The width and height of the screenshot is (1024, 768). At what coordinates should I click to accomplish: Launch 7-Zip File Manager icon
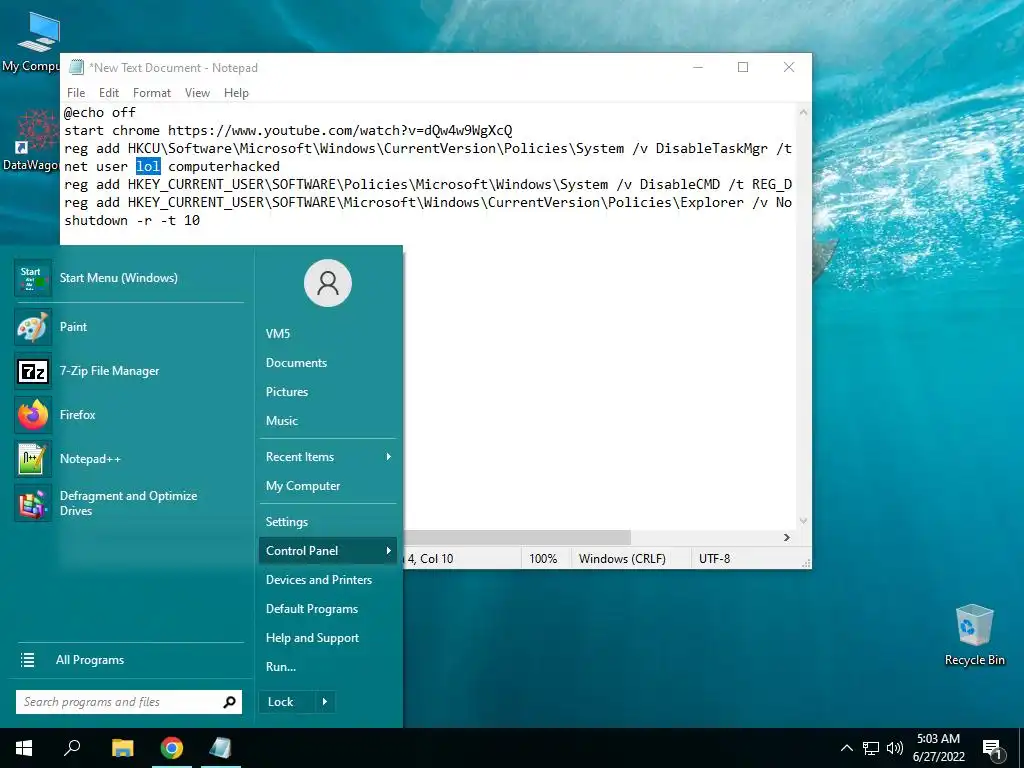click(x=33, y=371)
